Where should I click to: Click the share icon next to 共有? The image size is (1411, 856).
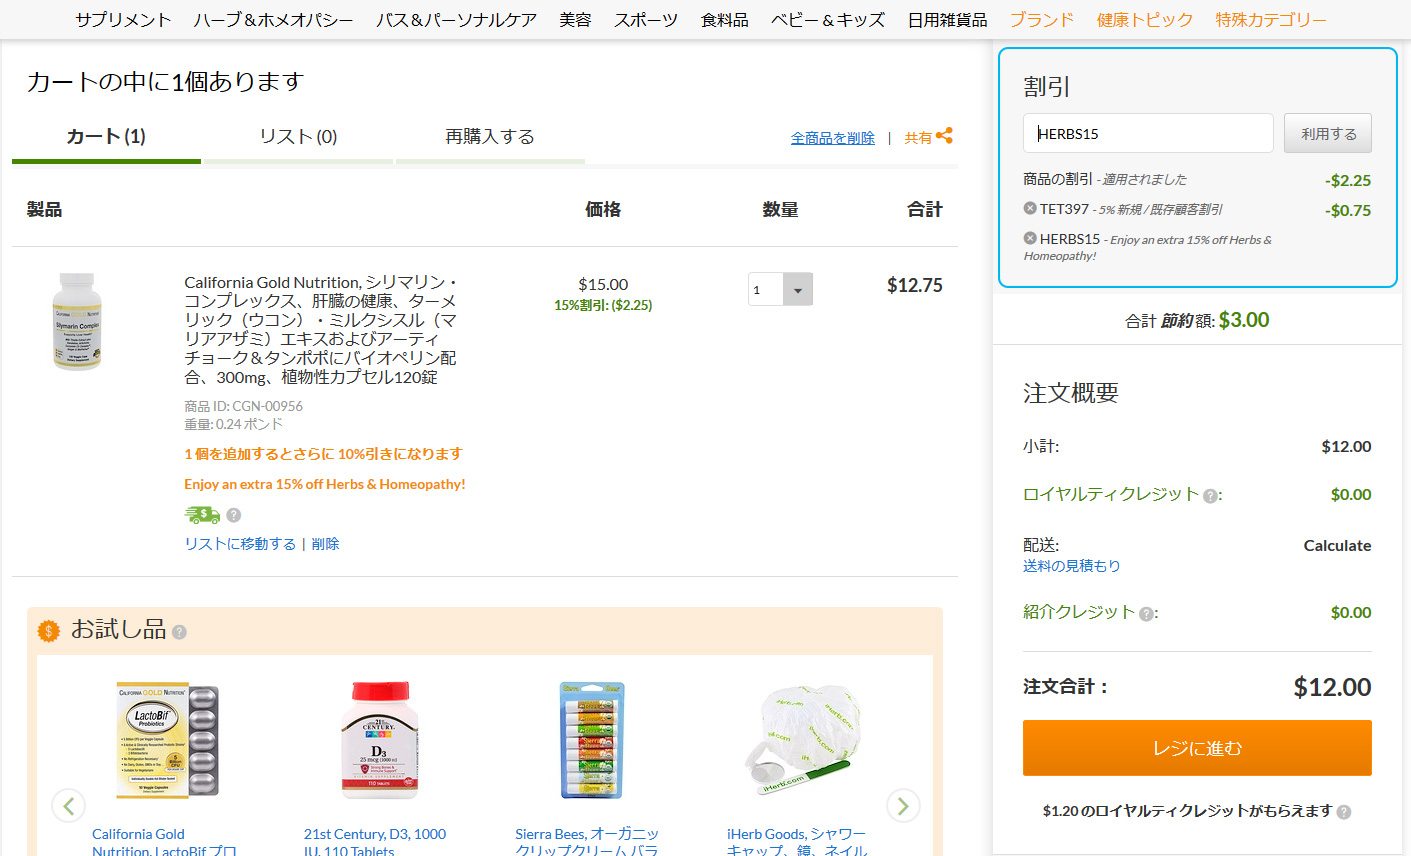click(944, 135)
